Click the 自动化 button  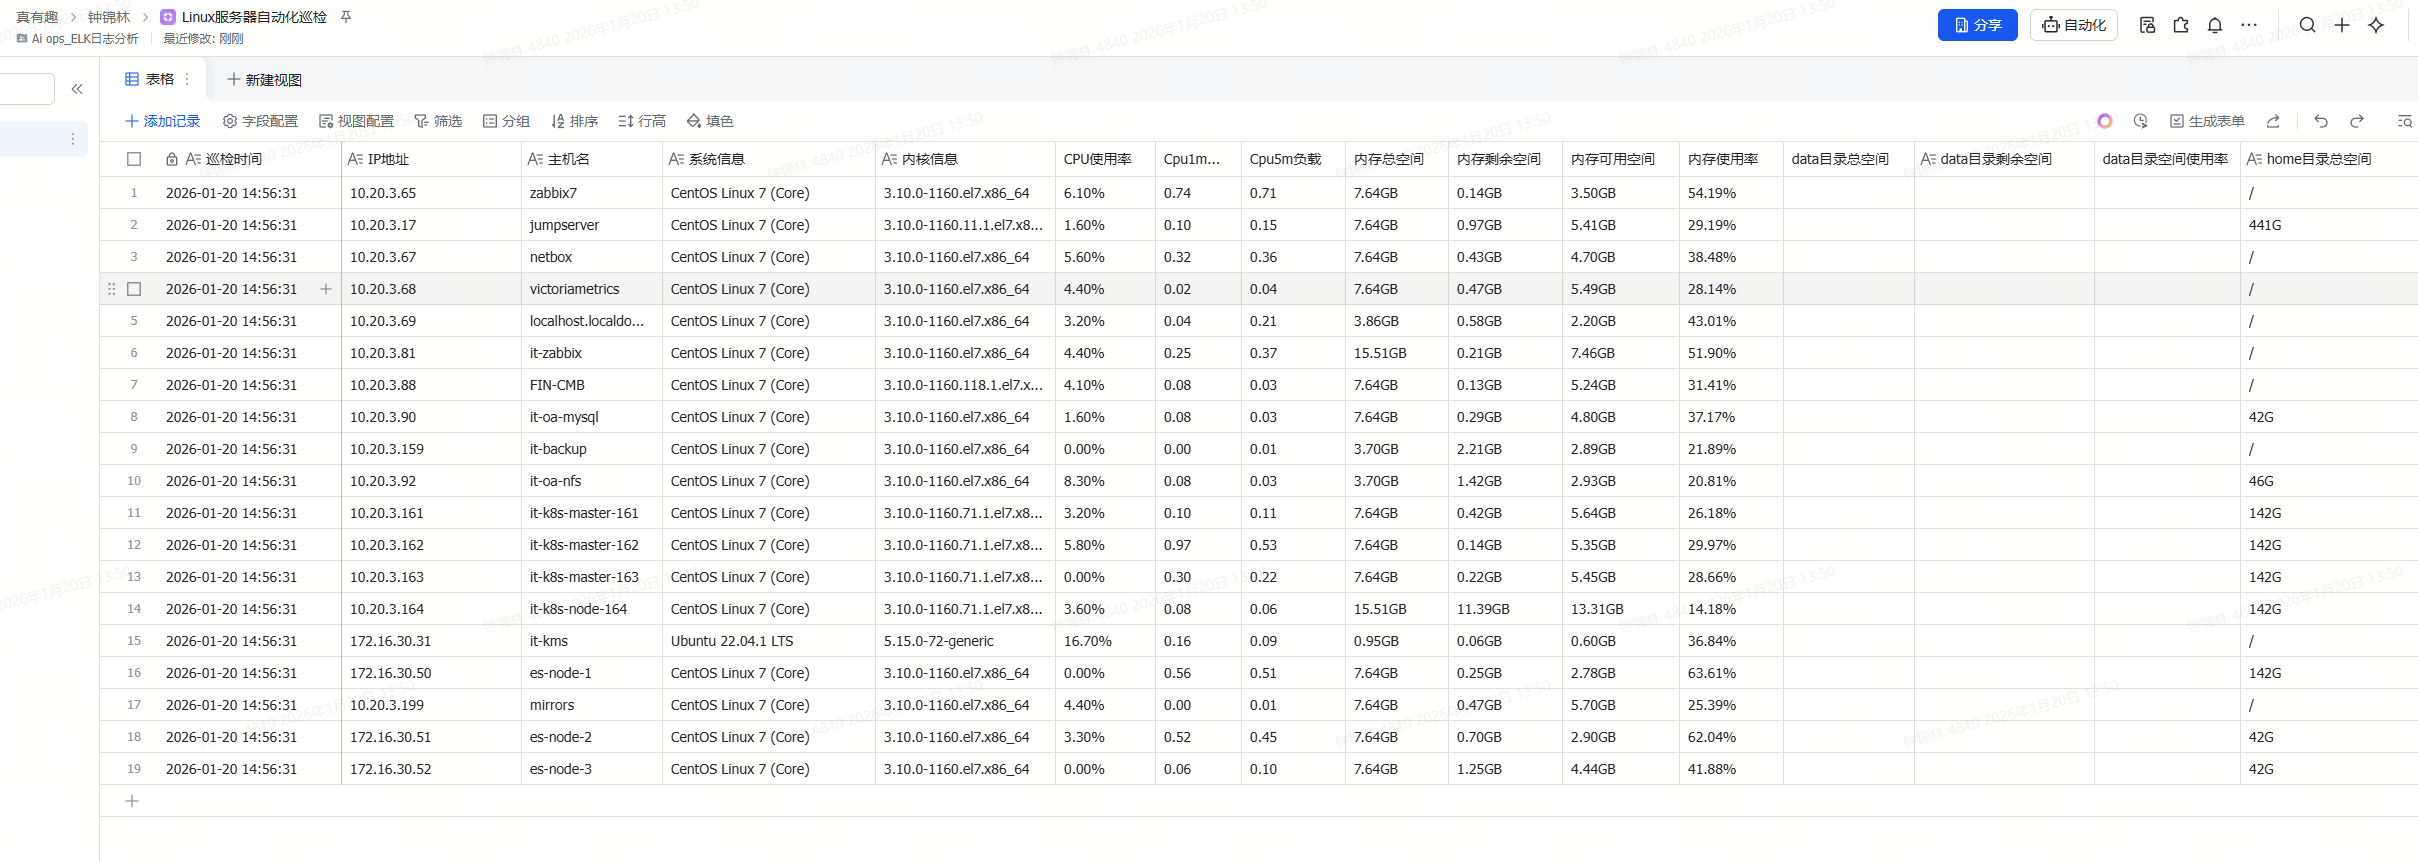pos(2074,25)
